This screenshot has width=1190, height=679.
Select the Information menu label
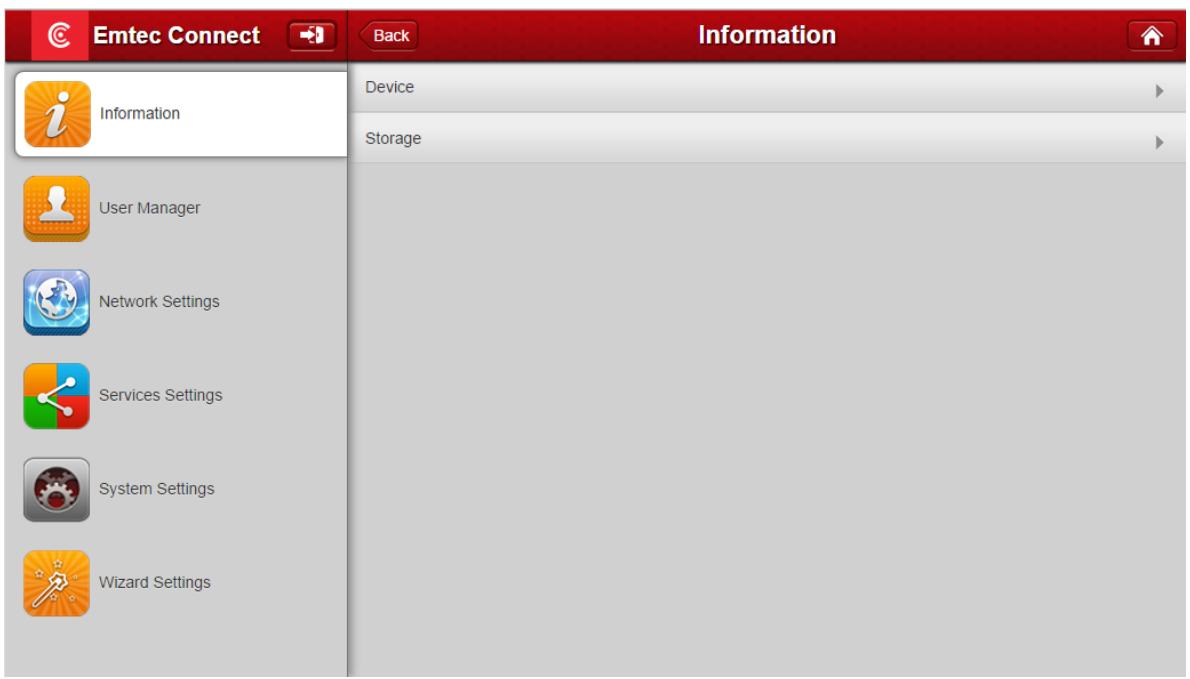140,113
